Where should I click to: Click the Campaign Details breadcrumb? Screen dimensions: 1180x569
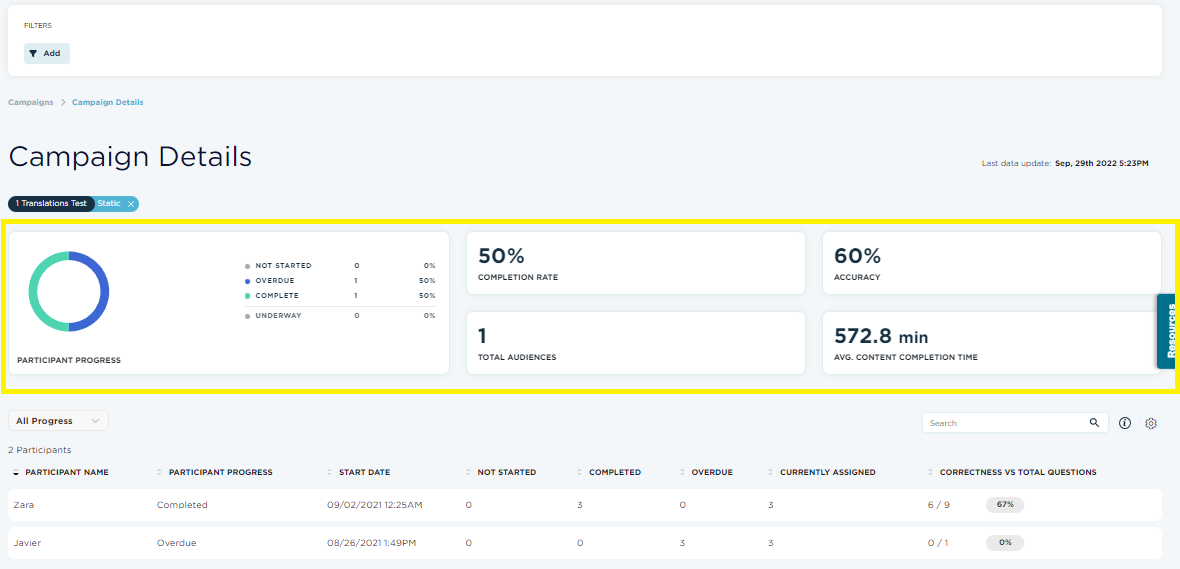[108, 102]
